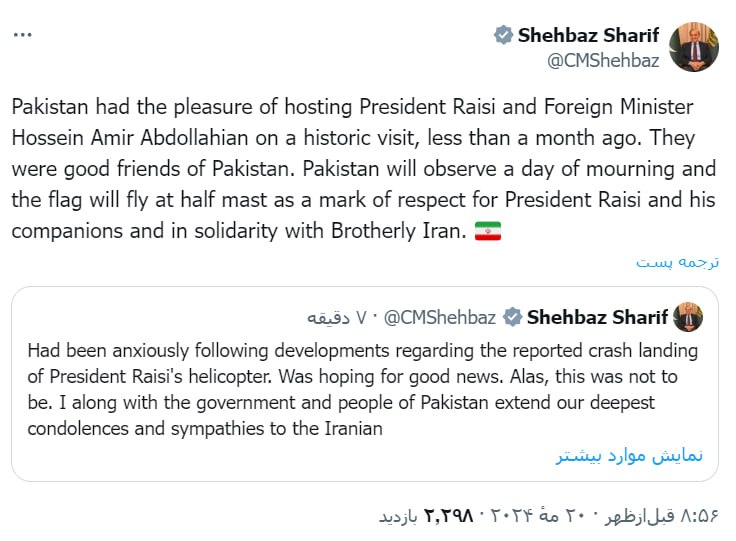Open Shehbaz Sharif's large profile picture
The width and height of the screenshot is (736, 541).
pyautogui.click(x=694, y=47)
